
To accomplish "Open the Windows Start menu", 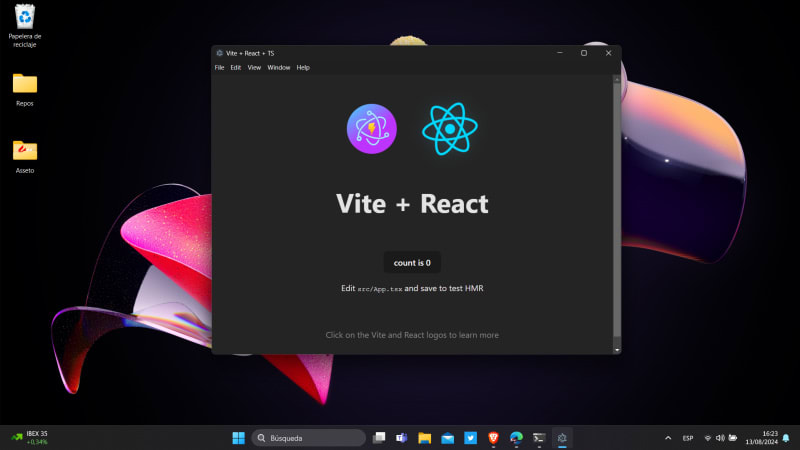I will (x=238, y=438).
